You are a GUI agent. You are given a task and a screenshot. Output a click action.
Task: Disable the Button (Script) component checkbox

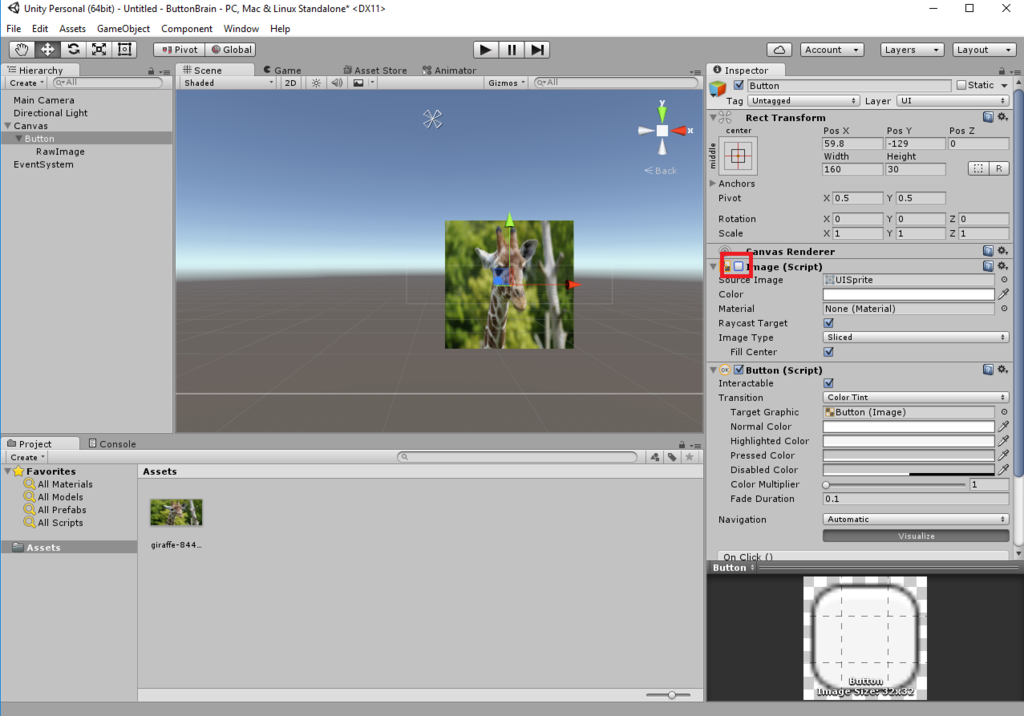739,369
